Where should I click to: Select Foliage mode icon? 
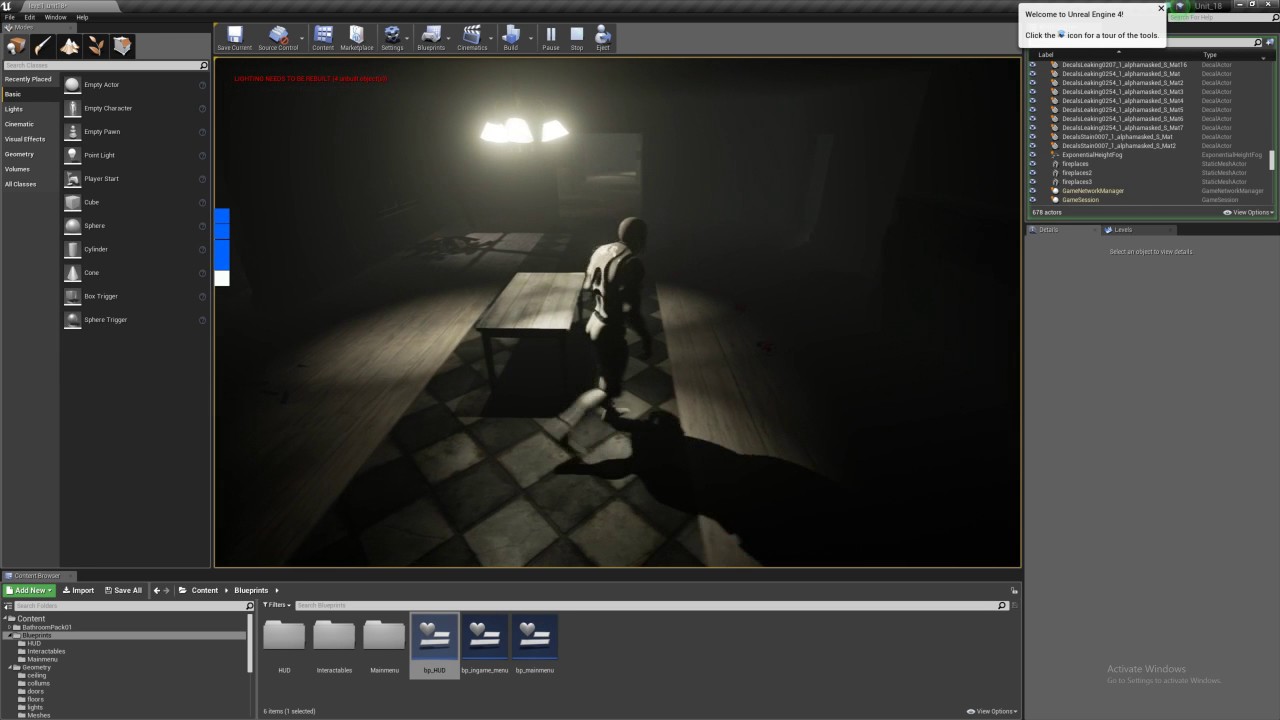point(96,46)
